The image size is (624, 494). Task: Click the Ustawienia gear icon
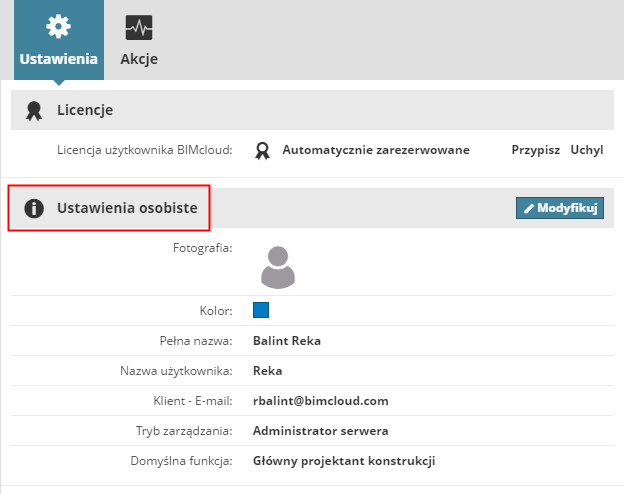click(59, 26)
